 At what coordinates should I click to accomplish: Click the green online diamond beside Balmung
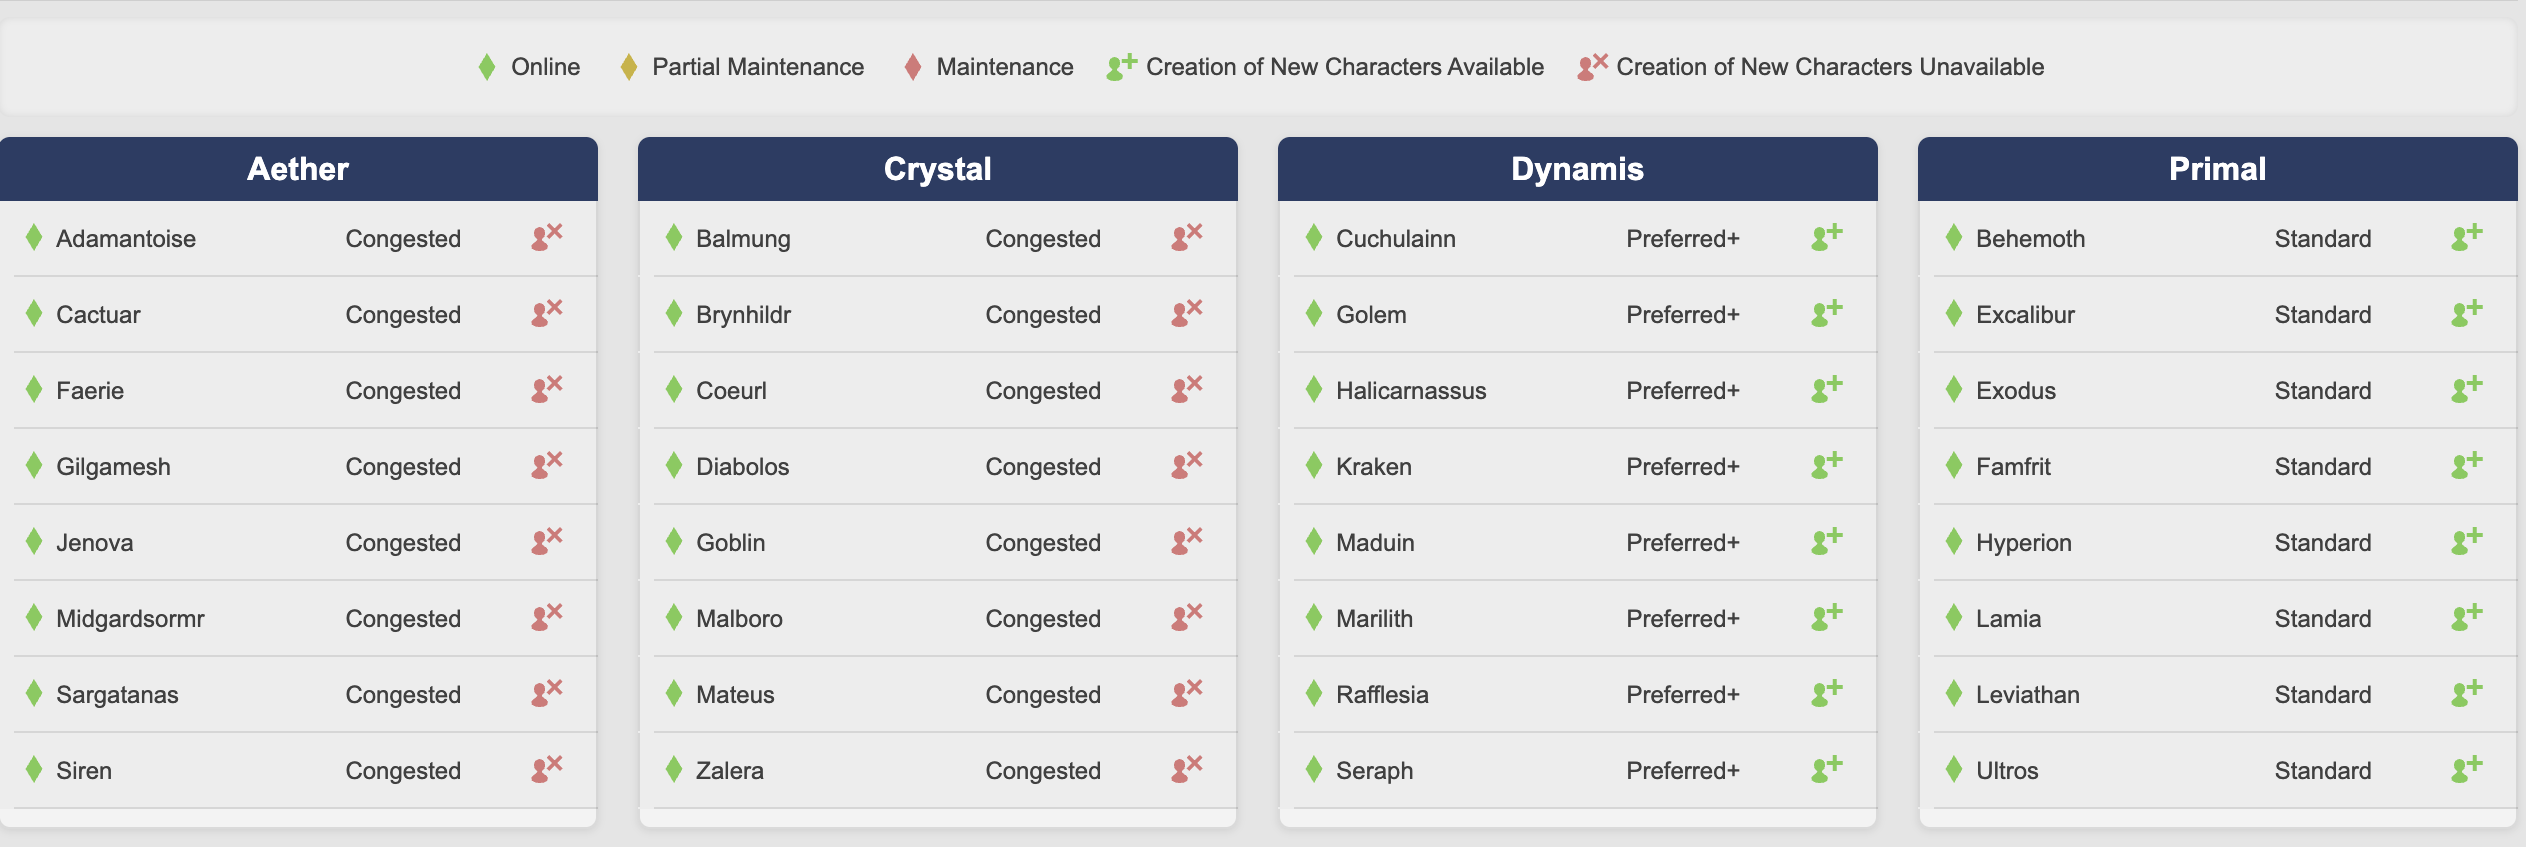coord(674,238)
